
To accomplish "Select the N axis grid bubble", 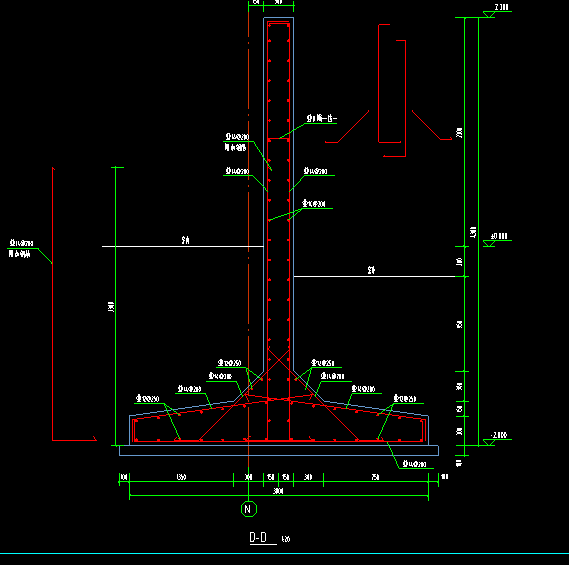I will [x=249, y=509].
